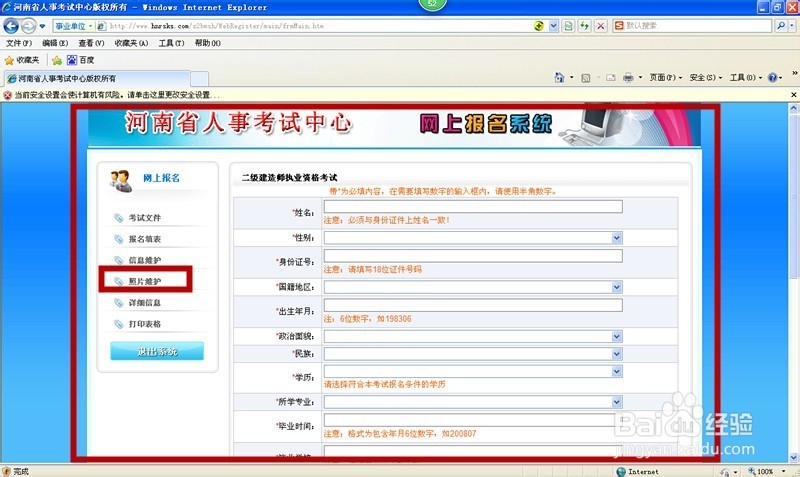Image resolution: width=800 pixels, height=477 pixels.
Task: Open 打印表格 in the sidebar
Action: (144, 324)
